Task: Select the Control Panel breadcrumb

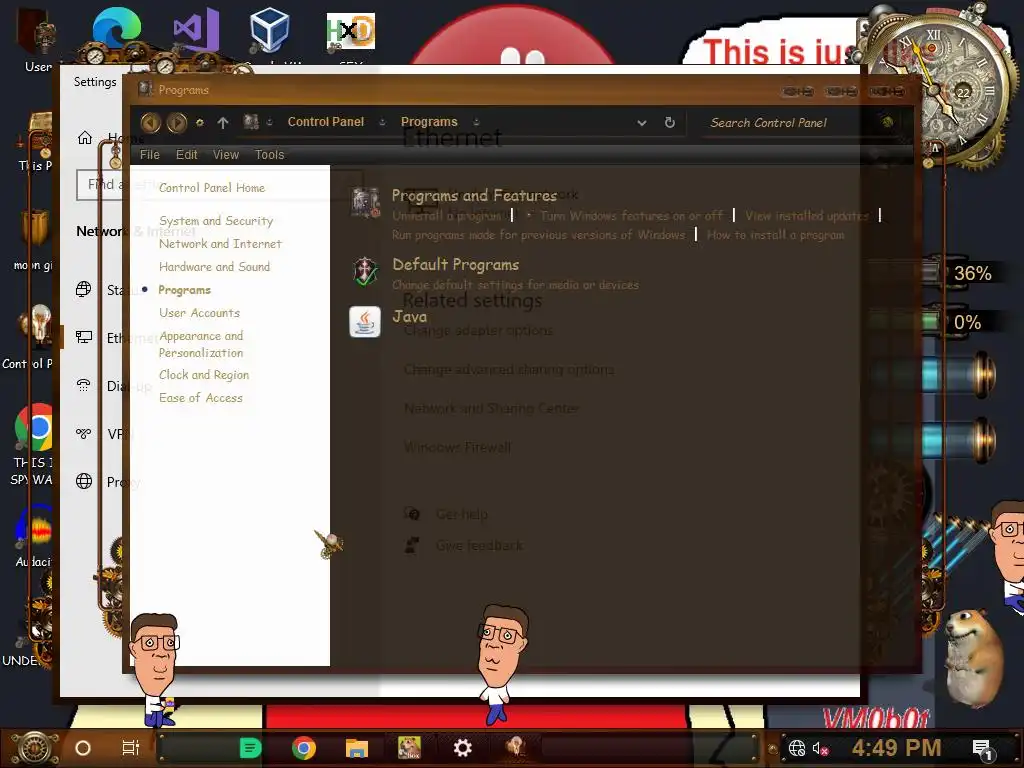Action: pyautogui.click(x=326, y=122)
